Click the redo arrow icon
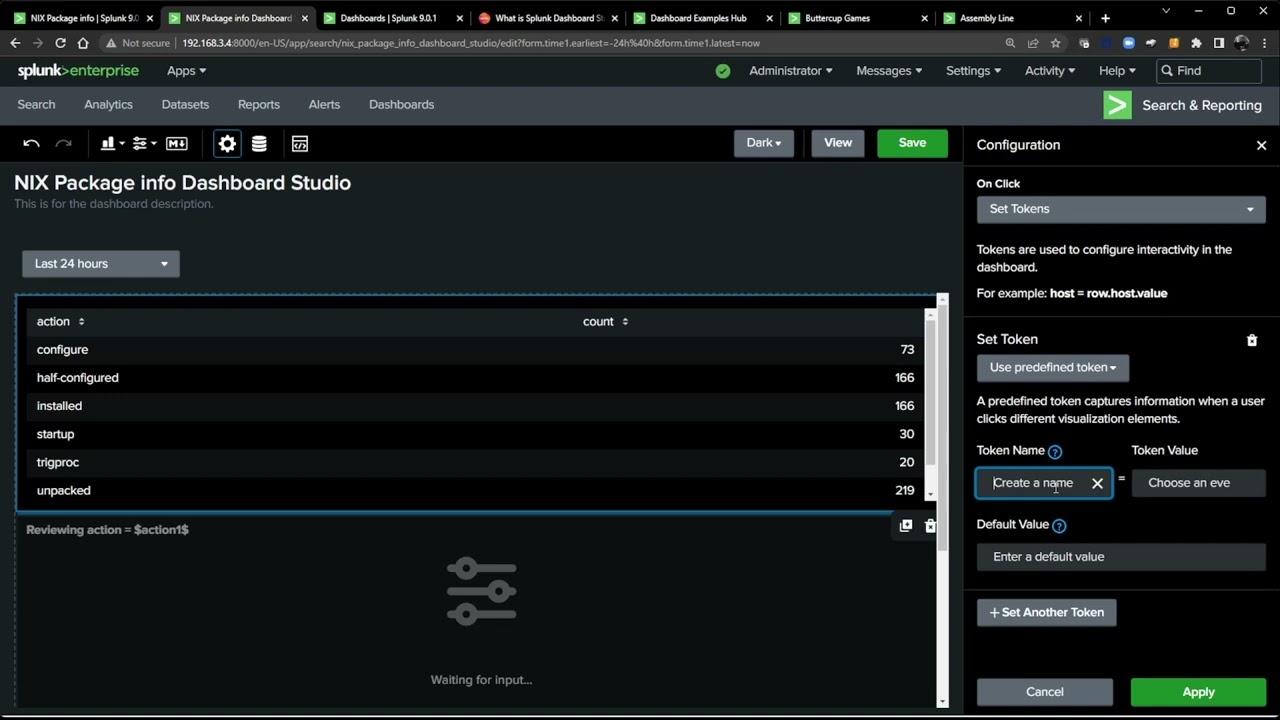The width and height of the screenshot is (1280, 720). tap(63, 144)
